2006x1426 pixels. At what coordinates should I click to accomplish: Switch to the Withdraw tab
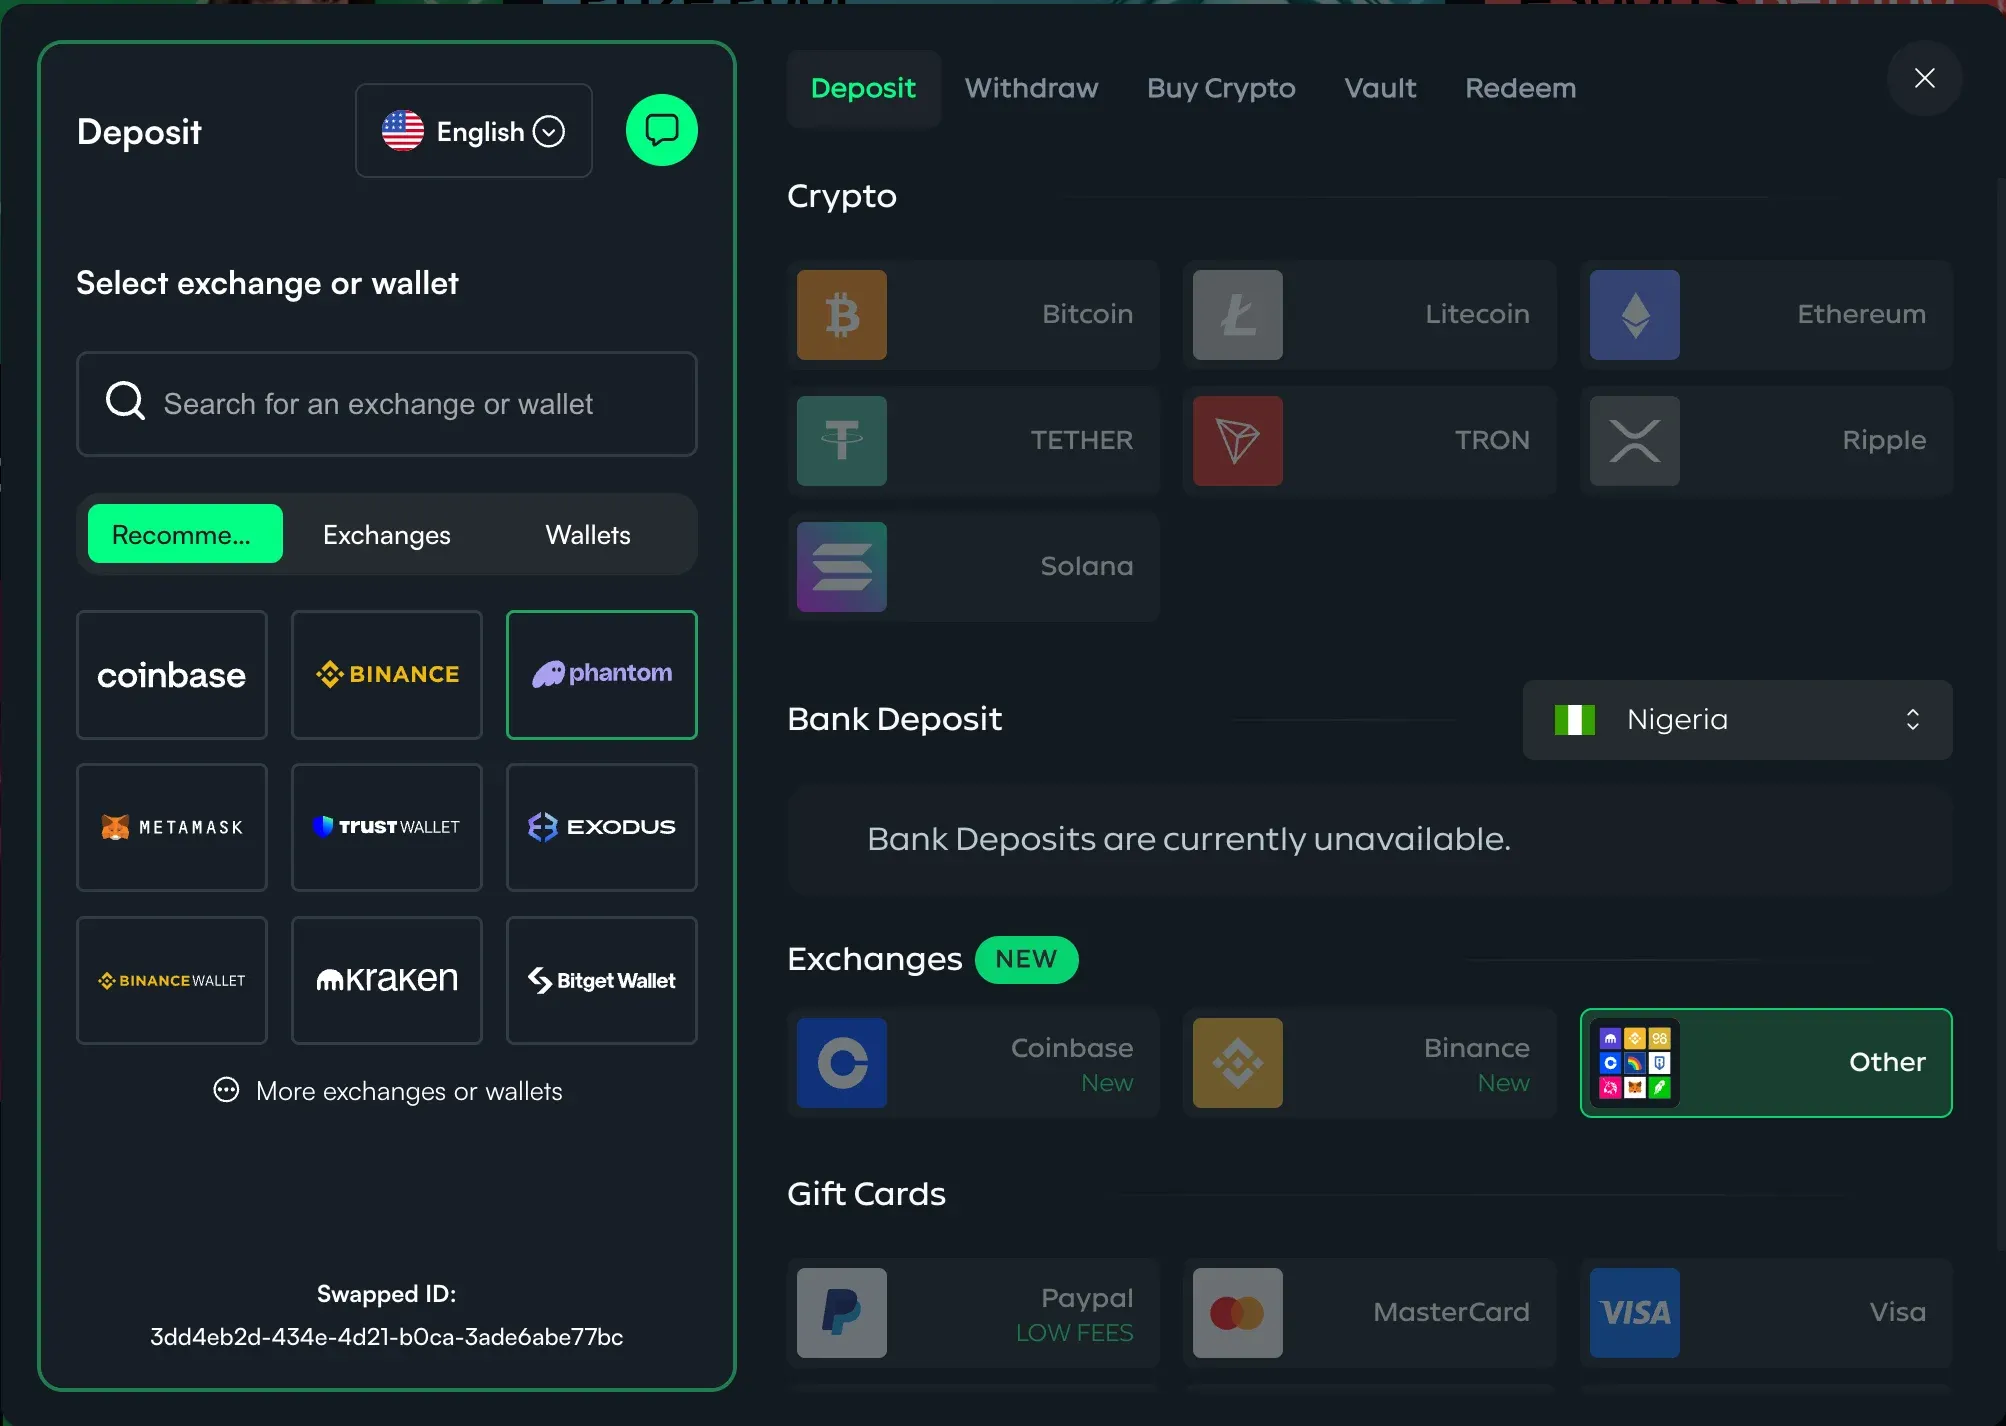pyautogui.click(x=1031, y=88)
